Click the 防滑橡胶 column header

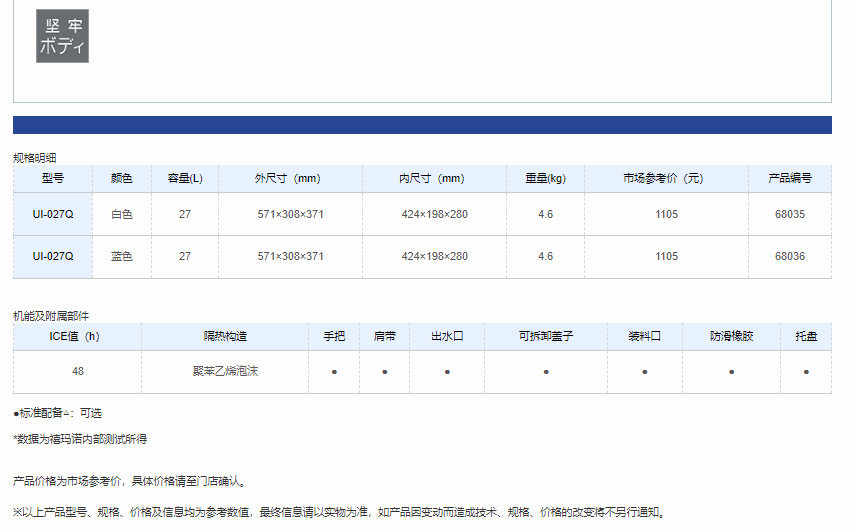[x=732, y=337]
